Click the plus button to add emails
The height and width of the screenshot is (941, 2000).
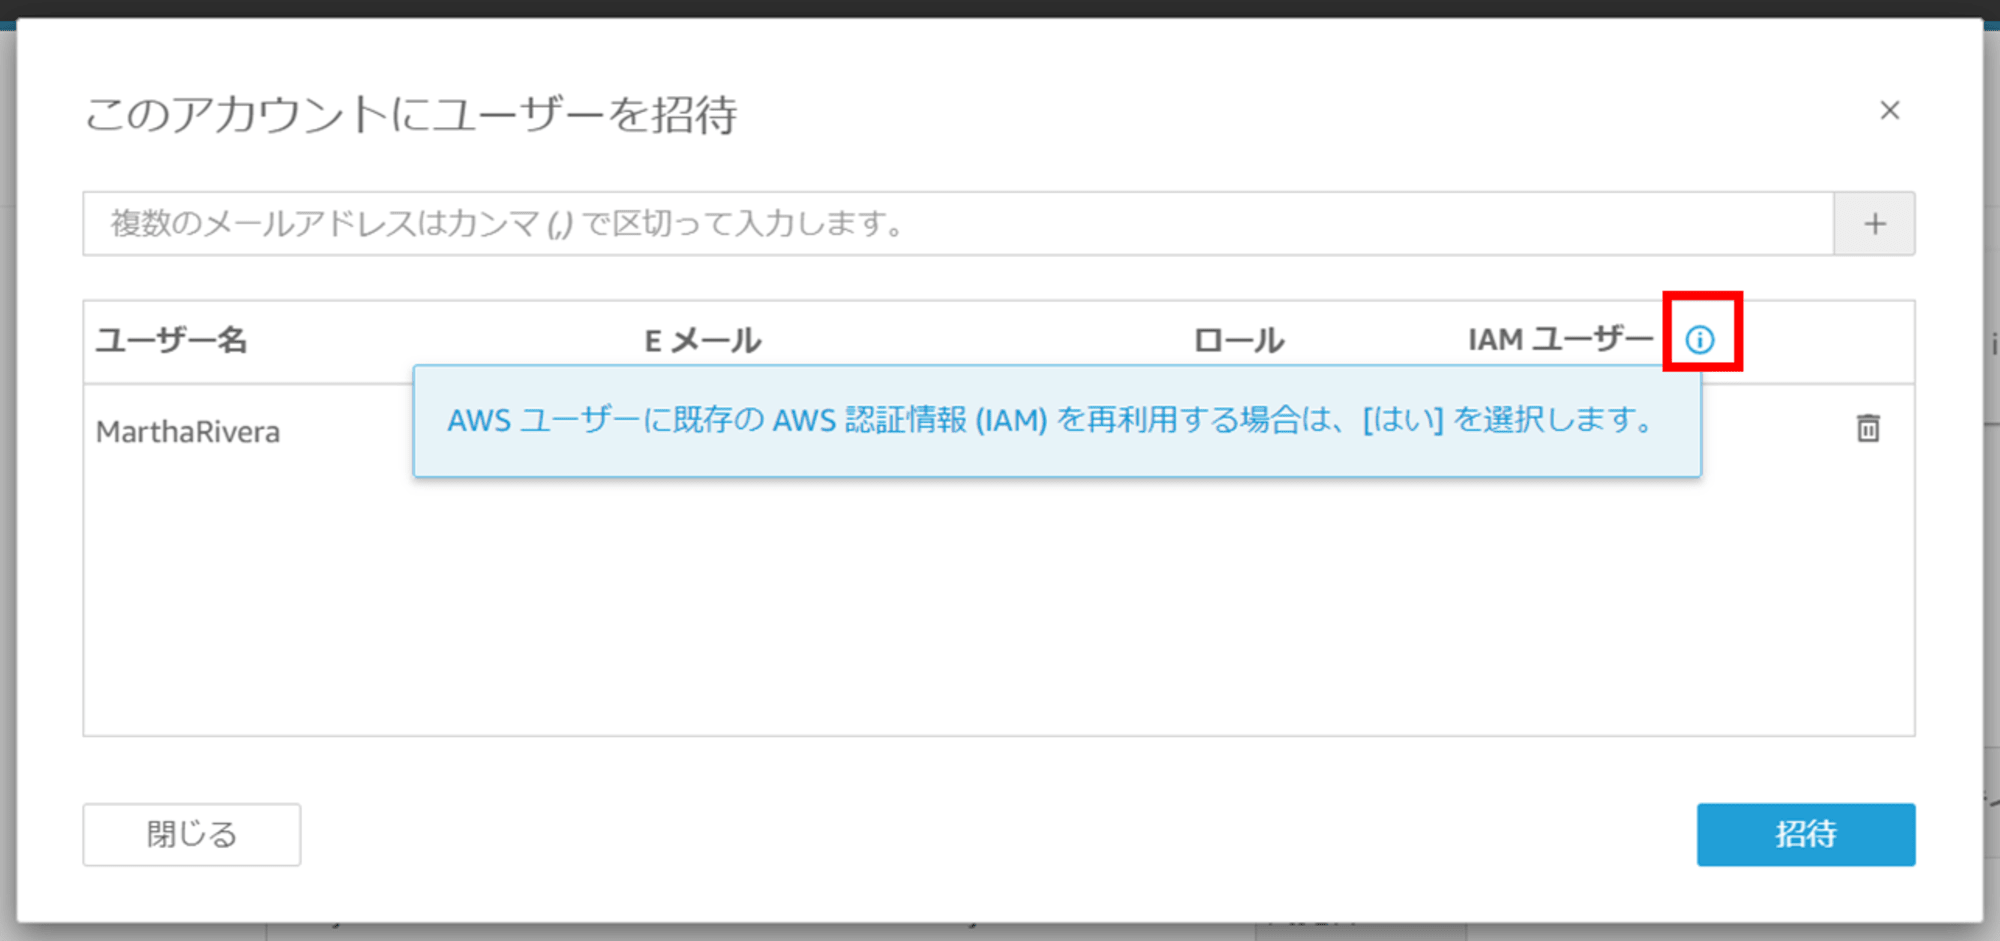pos(1875,223)
